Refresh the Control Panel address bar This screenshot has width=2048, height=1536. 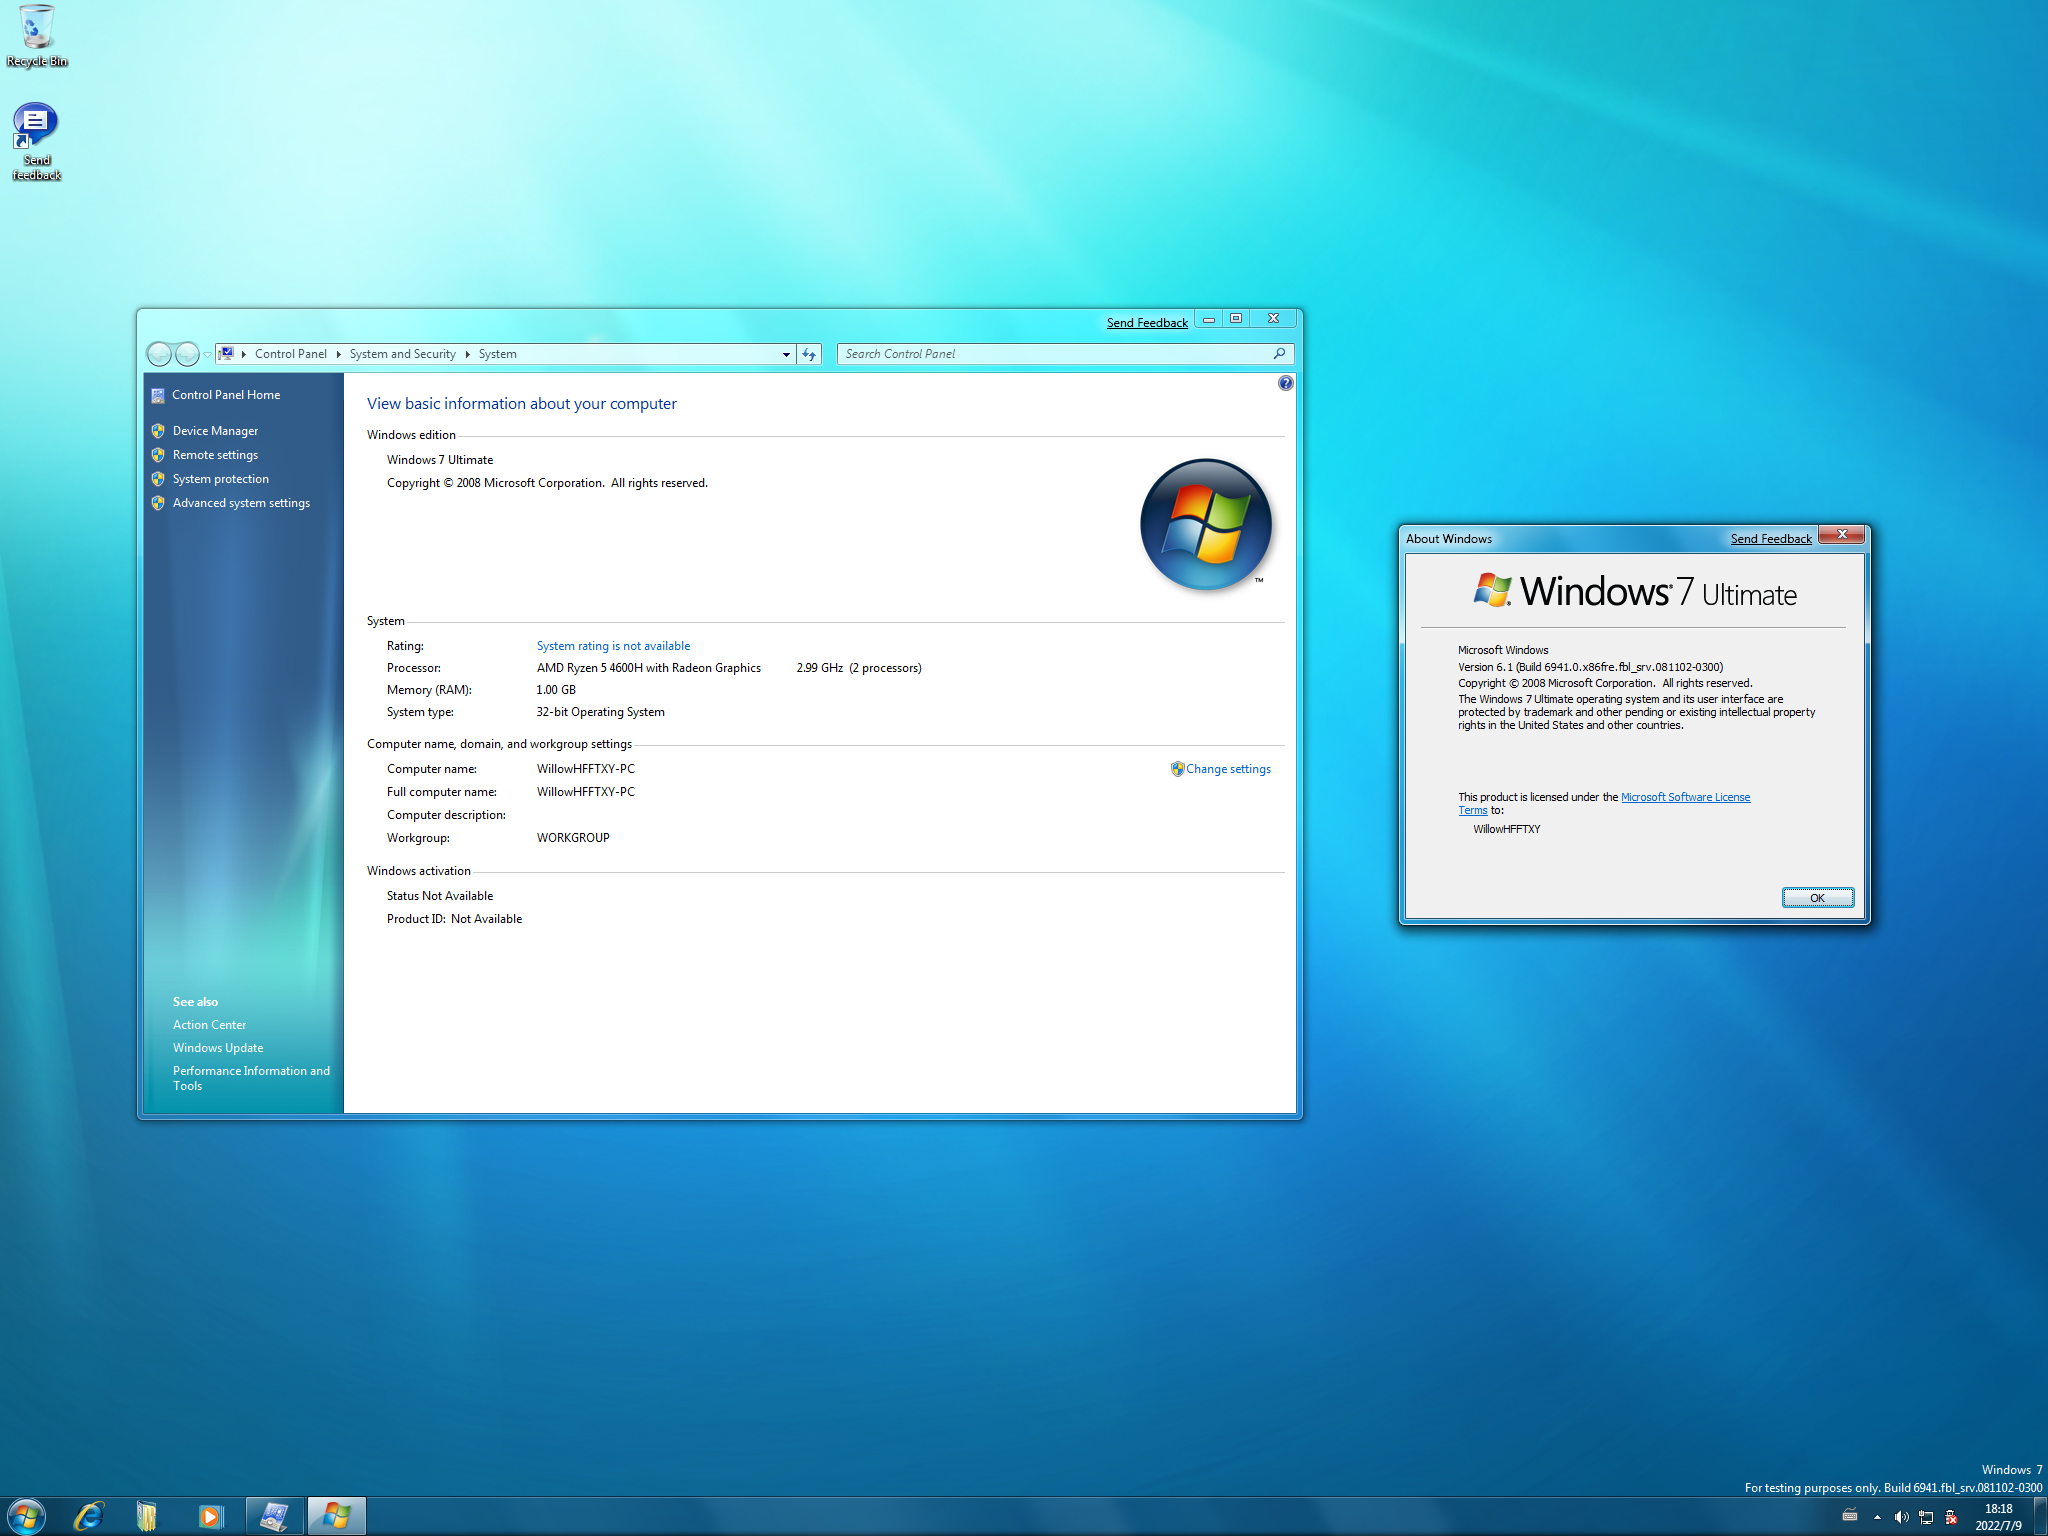[x=809, y=354]
